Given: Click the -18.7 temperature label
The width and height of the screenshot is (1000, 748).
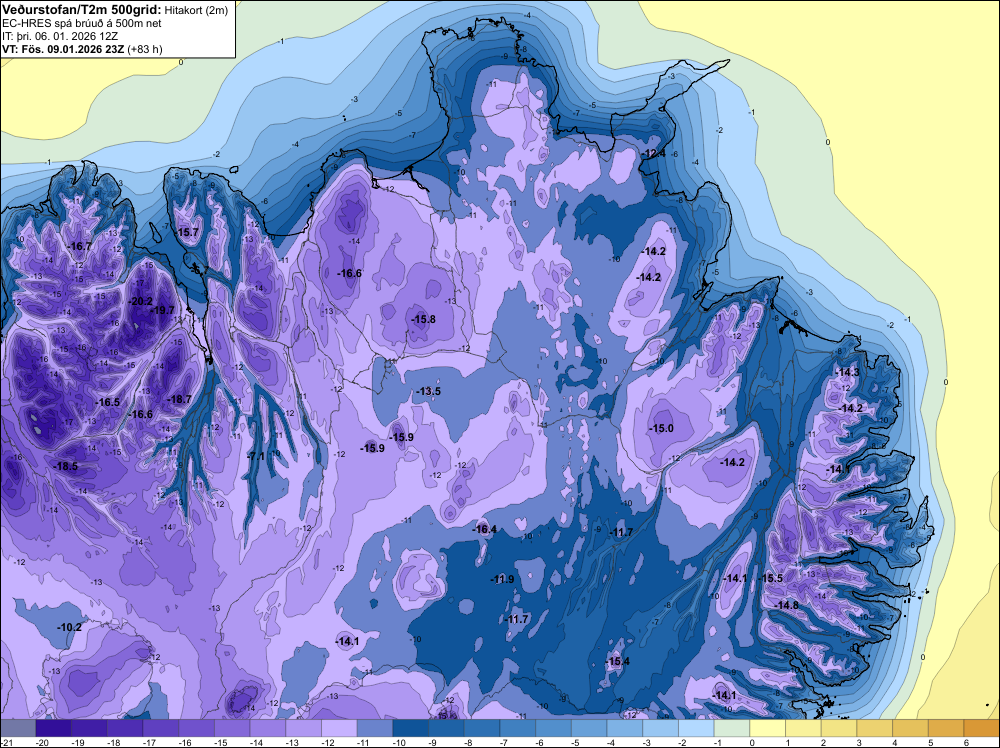Looking at the screenshot, I should pos(179,399).
